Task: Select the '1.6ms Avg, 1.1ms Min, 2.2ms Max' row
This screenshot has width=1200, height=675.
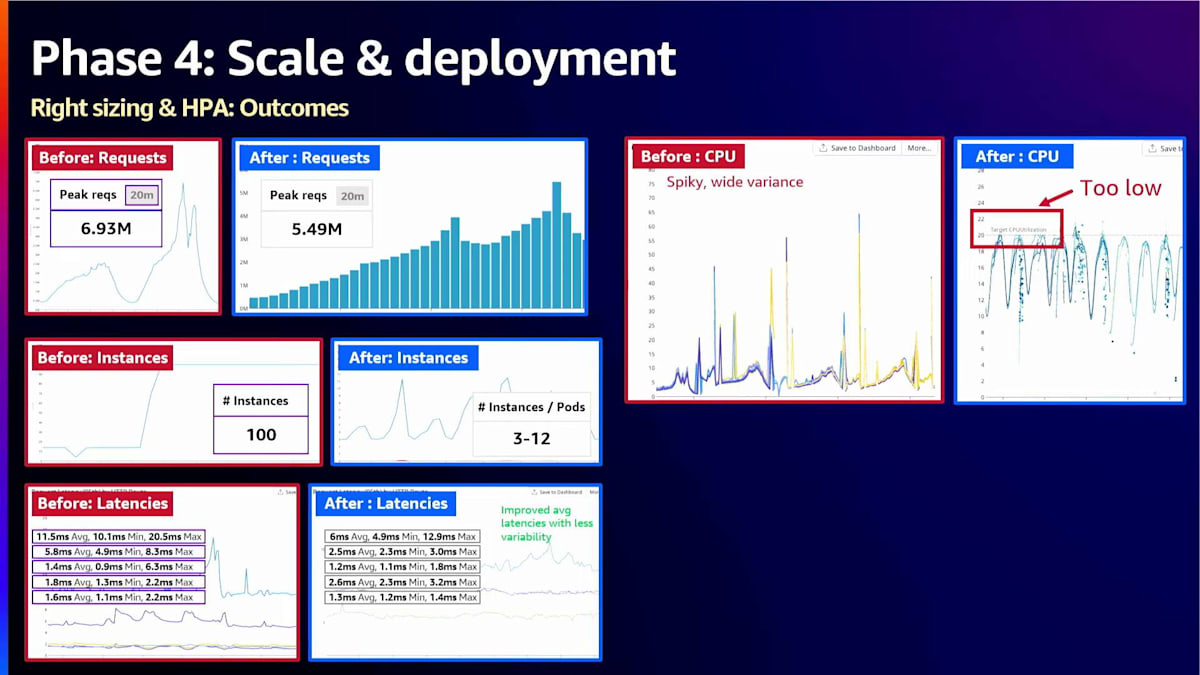Action: pyautogui.click(x=118, y=597)
